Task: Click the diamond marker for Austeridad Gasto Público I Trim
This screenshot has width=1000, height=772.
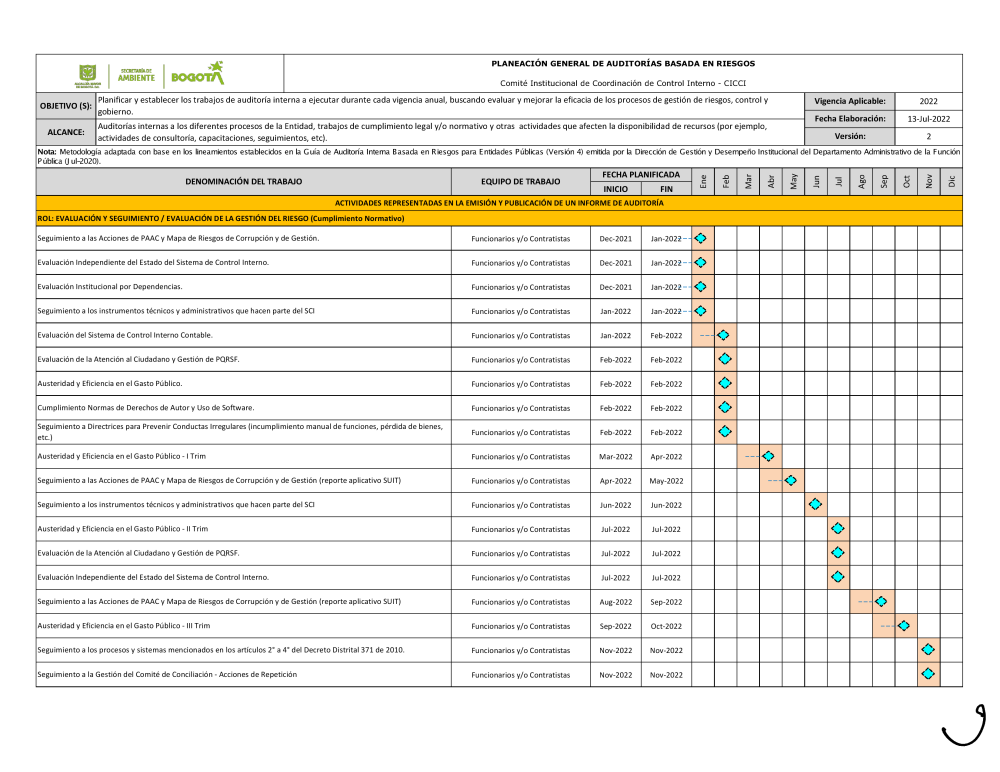Action: (768, 456)
